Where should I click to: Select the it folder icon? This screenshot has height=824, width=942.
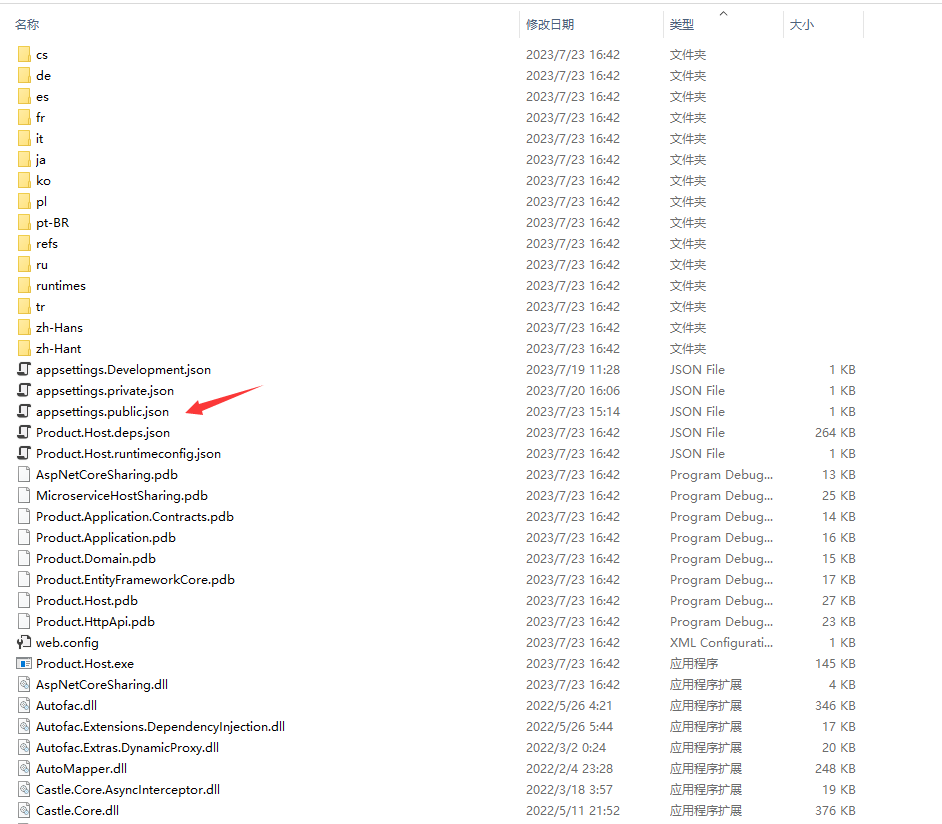[x=24, y=139]
